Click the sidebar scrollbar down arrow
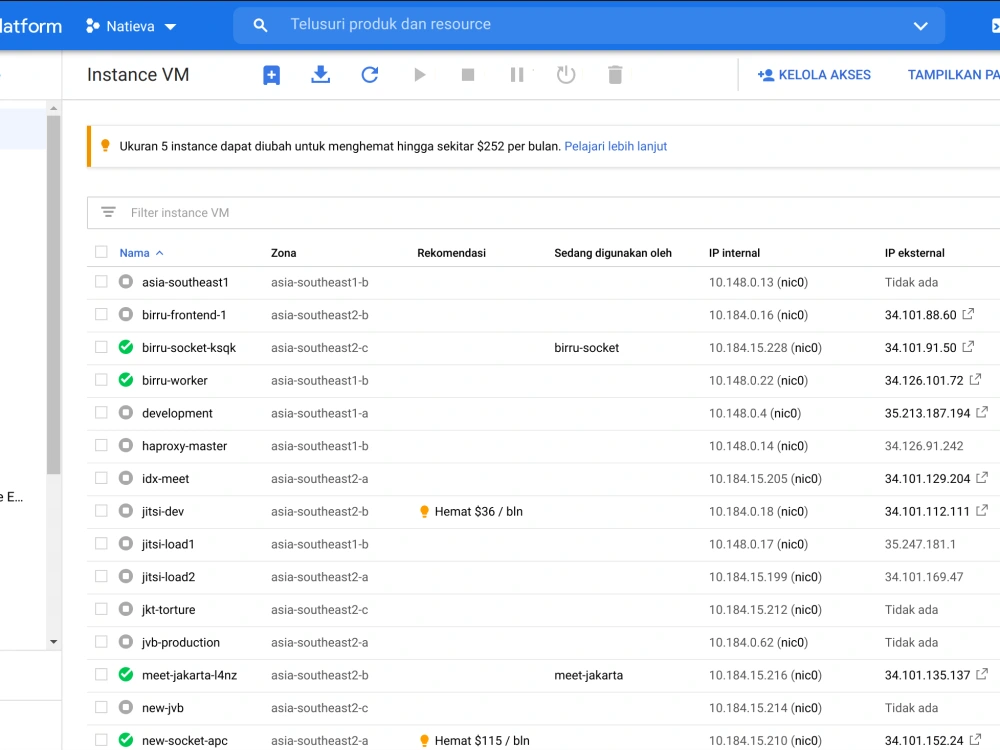This screenshot has width=1000, height=750. (x=54, y=642)
